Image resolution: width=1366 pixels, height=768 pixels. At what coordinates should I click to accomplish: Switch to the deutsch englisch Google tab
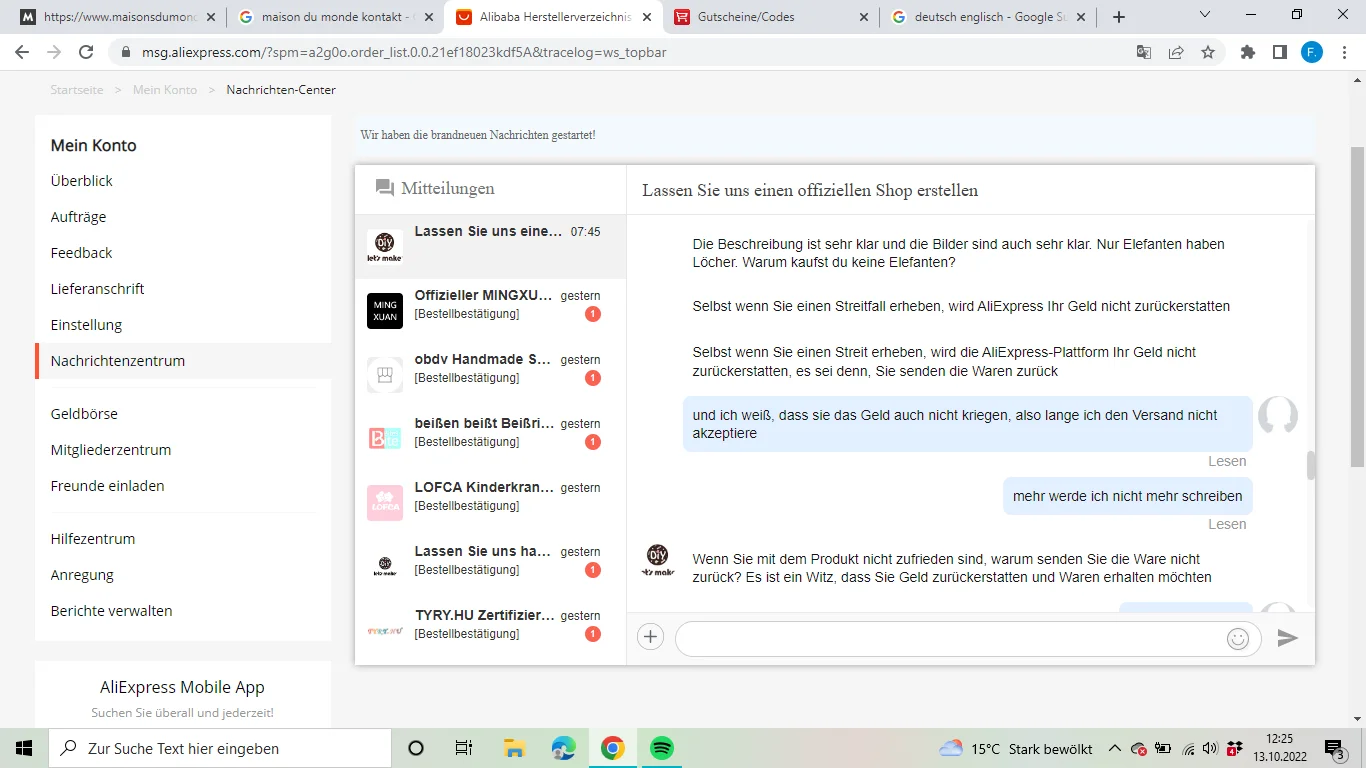(988, 17)
